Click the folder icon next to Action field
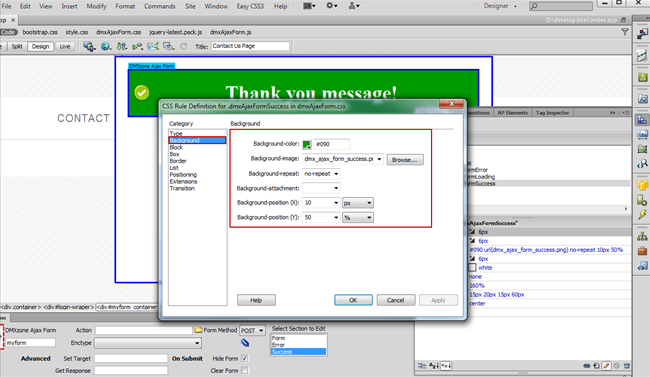The height and width of the screenshot is (377, 650). click(x=198, y=330)
